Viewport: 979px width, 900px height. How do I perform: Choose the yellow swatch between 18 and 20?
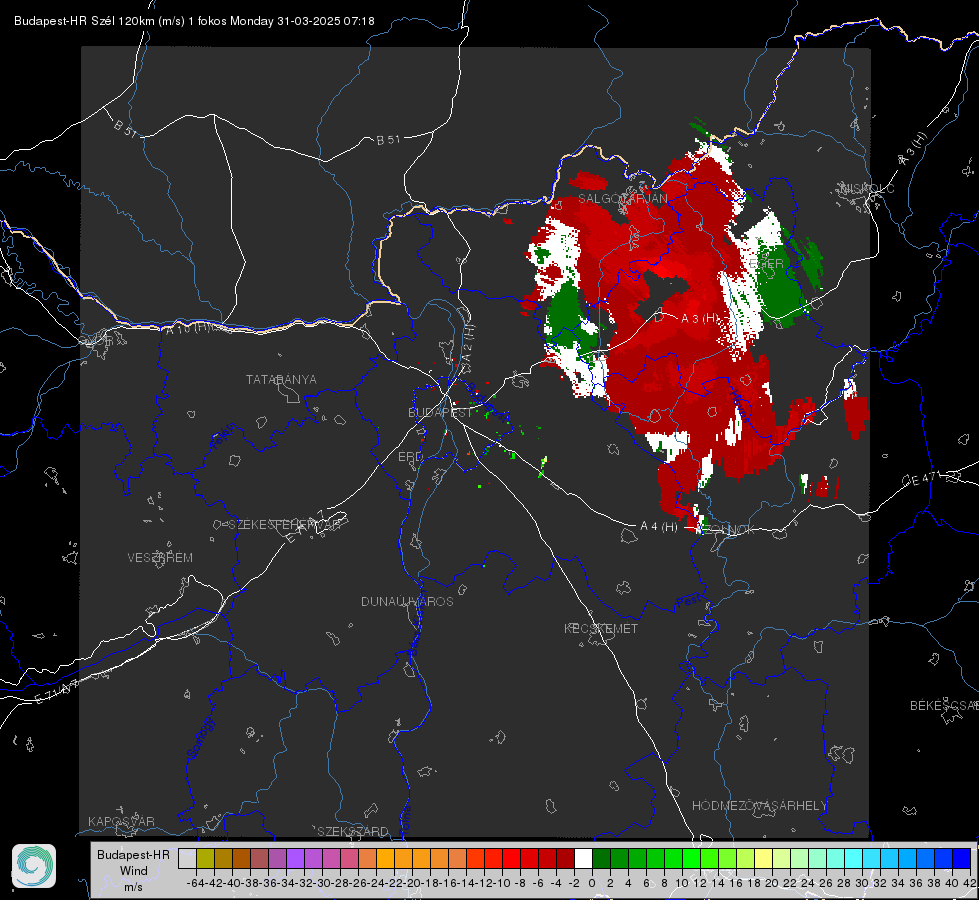point(763,858)
